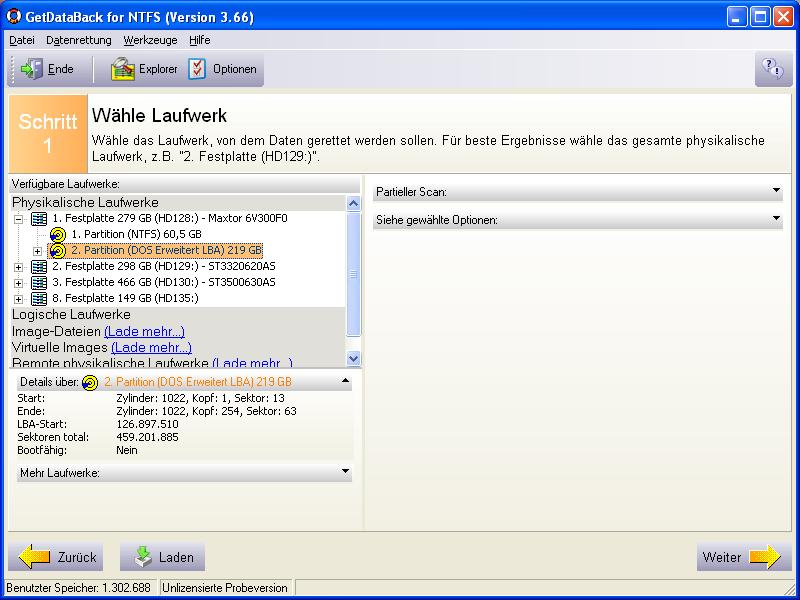Open the Explorer toolbar button
800x600 pixels.
tap(144, 69)
